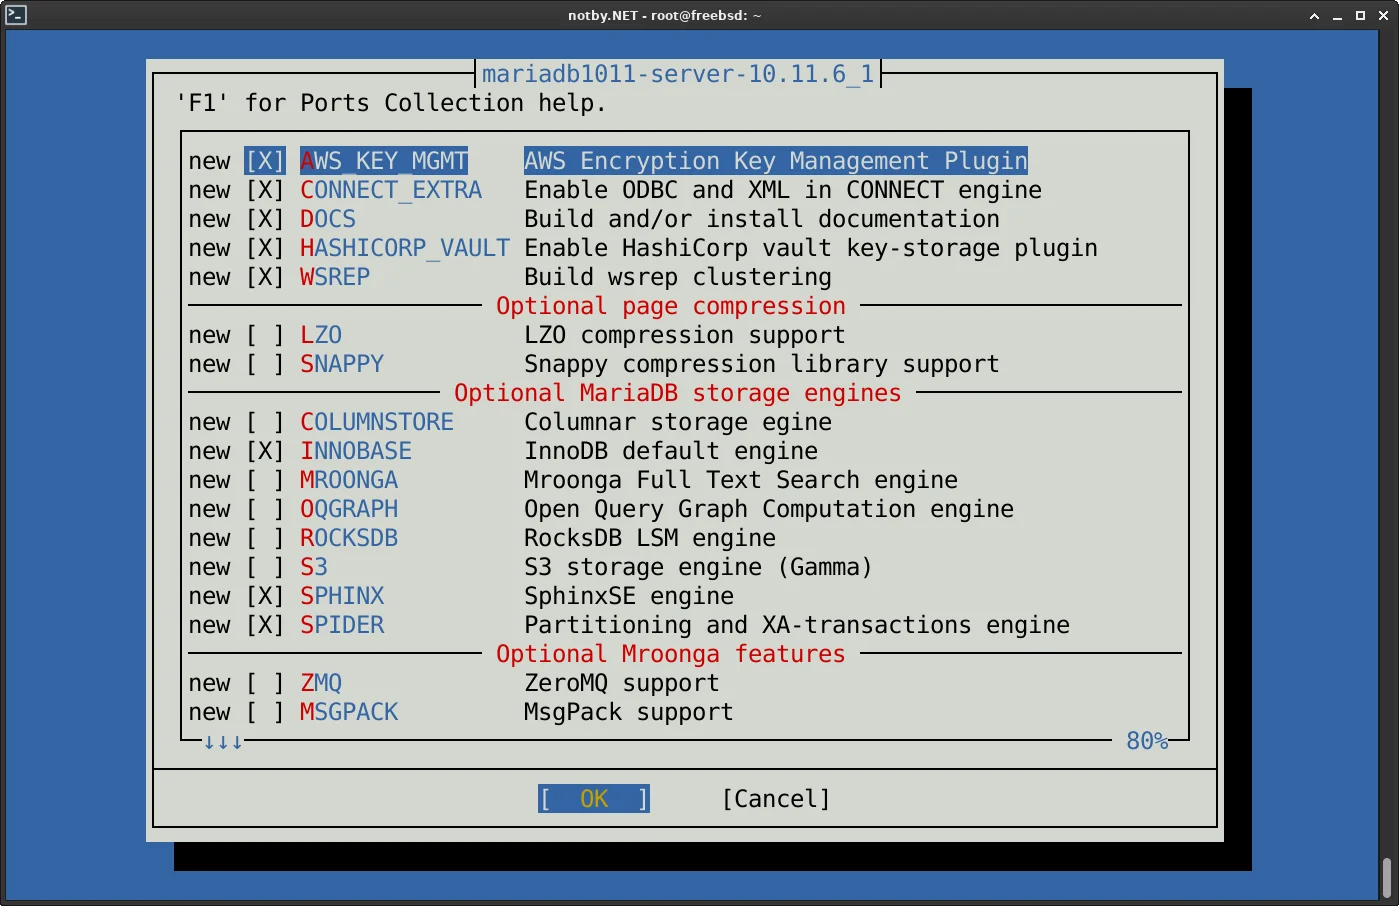Viewport: 1399px width, 906px height.
Task: Click the Cancel button
Action: click(x=776, y=799)
